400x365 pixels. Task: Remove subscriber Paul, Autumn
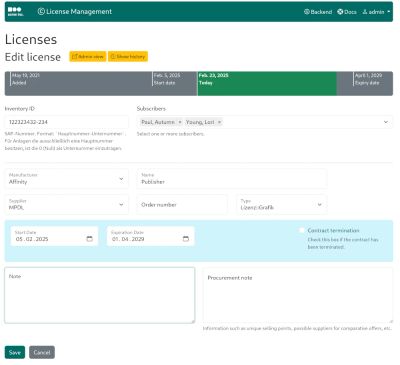(180, 122)
